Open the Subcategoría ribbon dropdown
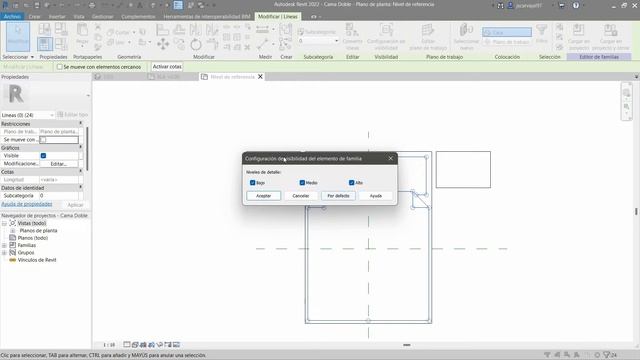640x360 pixels. coord(319,41)
